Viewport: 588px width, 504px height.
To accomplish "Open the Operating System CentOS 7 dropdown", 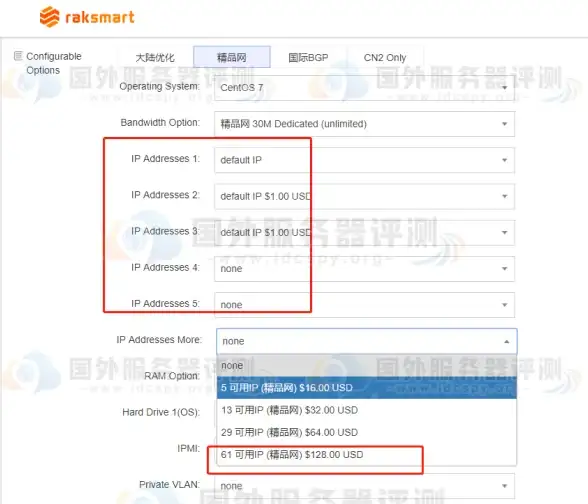I will [364, 88].
